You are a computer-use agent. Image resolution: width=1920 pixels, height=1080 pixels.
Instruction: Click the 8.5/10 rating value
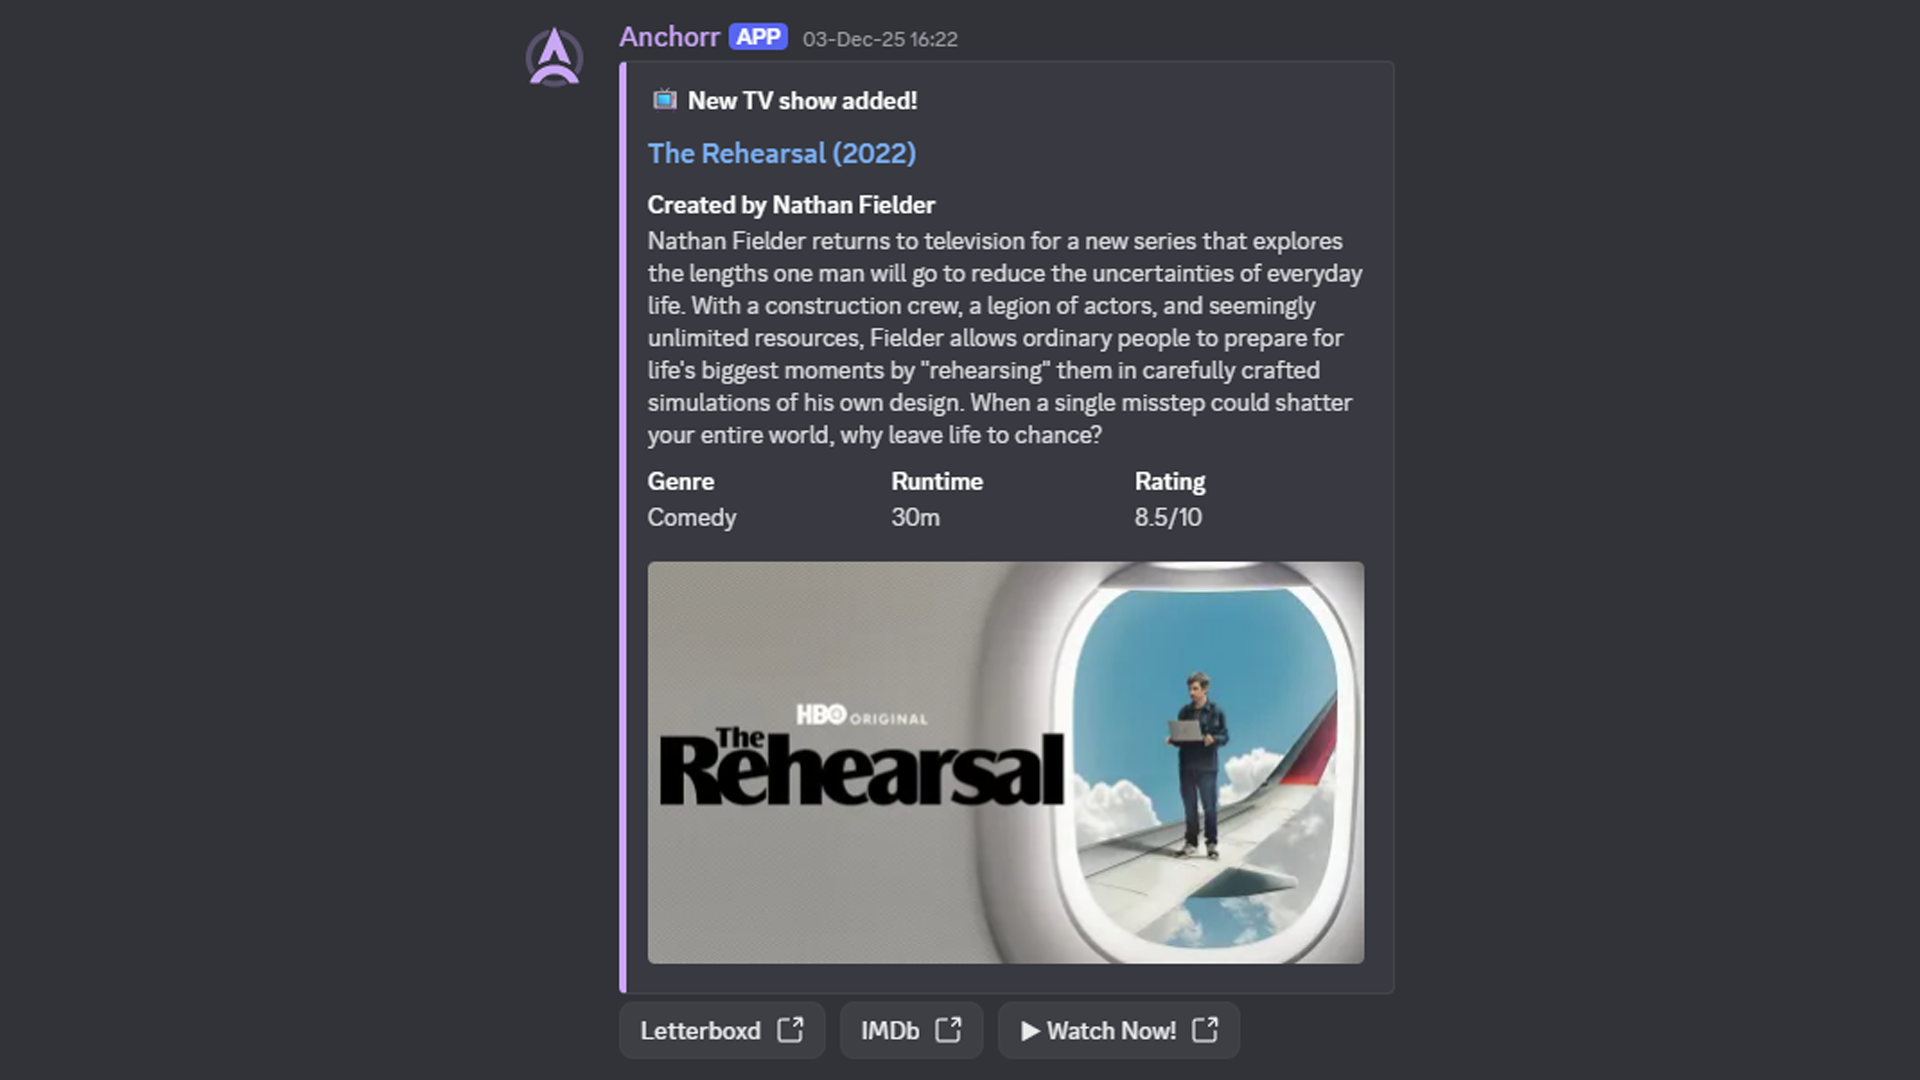tap(1169, 517)
